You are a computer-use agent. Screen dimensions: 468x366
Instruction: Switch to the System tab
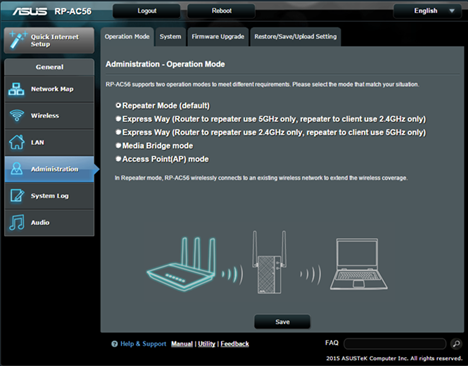click(170, 37)
